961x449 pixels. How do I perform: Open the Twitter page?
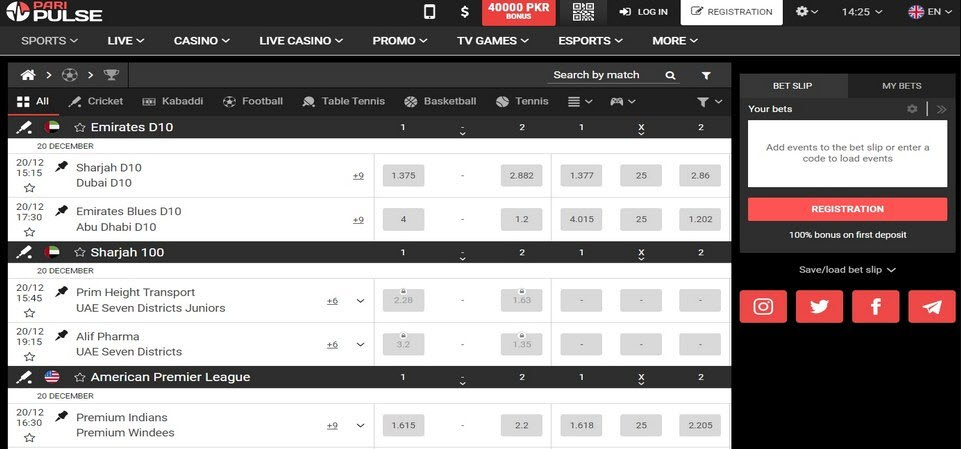click(x=819, y=306)
